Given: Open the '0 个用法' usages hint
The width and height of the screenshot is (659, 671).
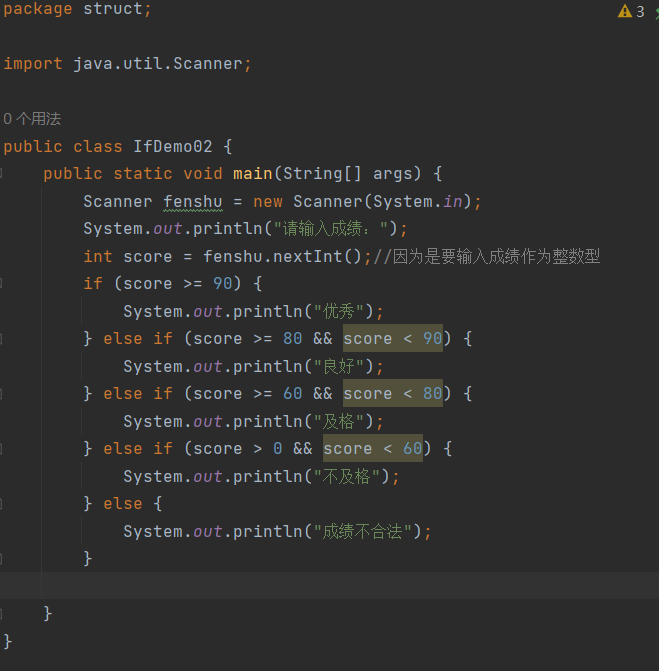Looking at the screenshot, I should click(32, 119).
